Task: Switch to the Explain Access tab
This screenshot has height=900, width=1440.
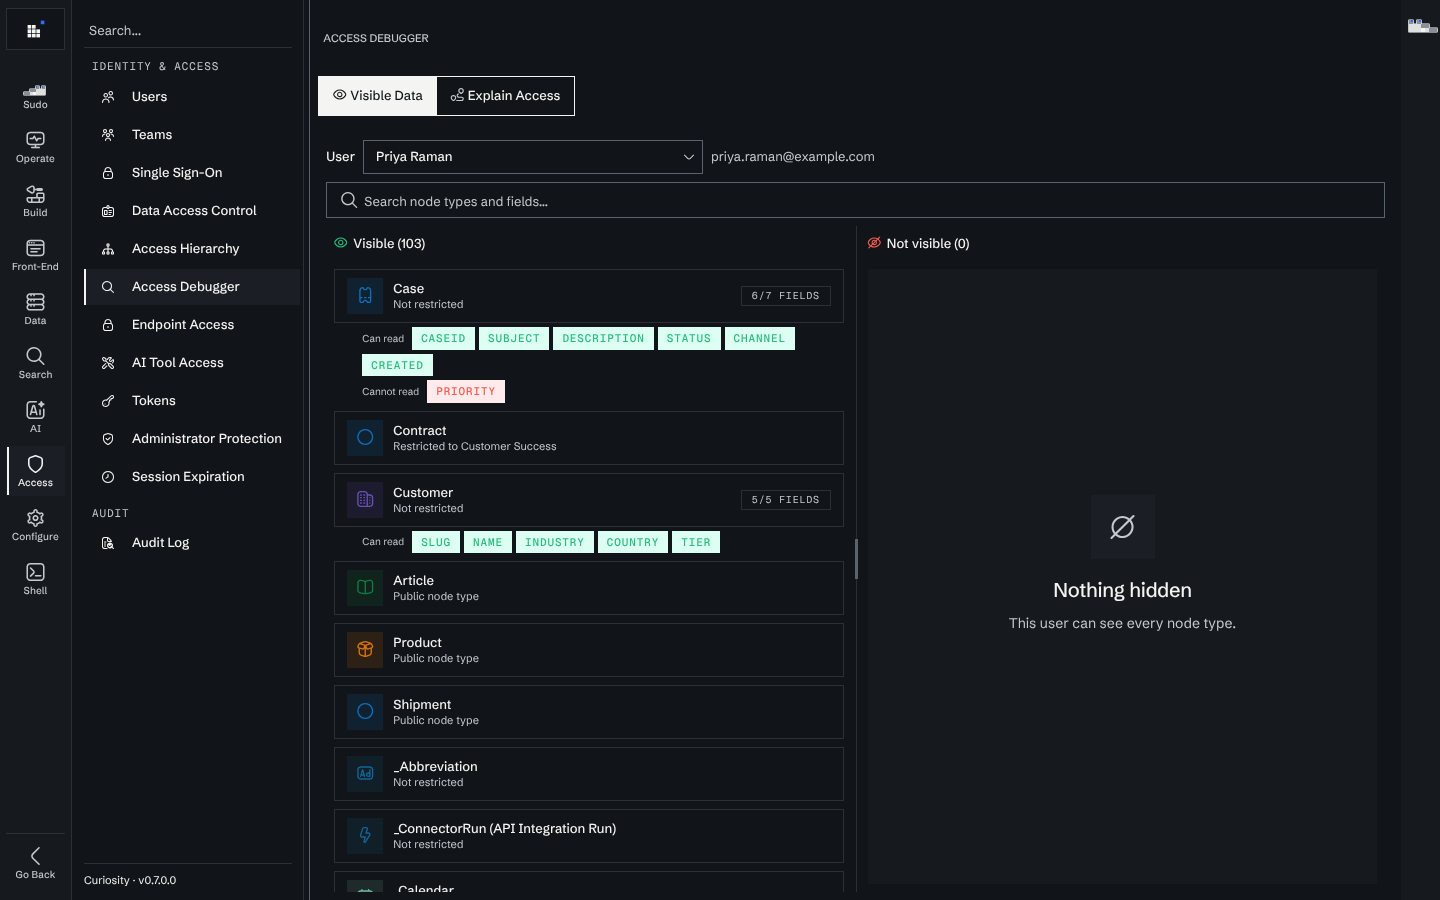Action: click(506, 96)
